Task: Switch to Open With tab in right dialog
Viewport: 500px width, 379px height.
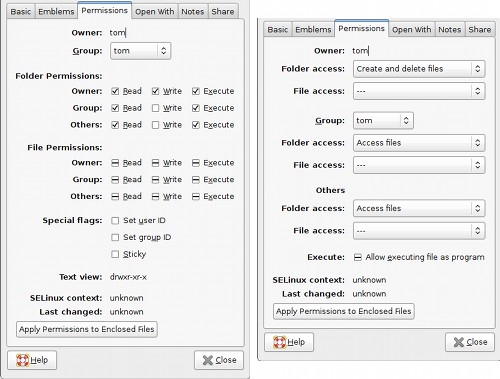Action: pos(412,30)
